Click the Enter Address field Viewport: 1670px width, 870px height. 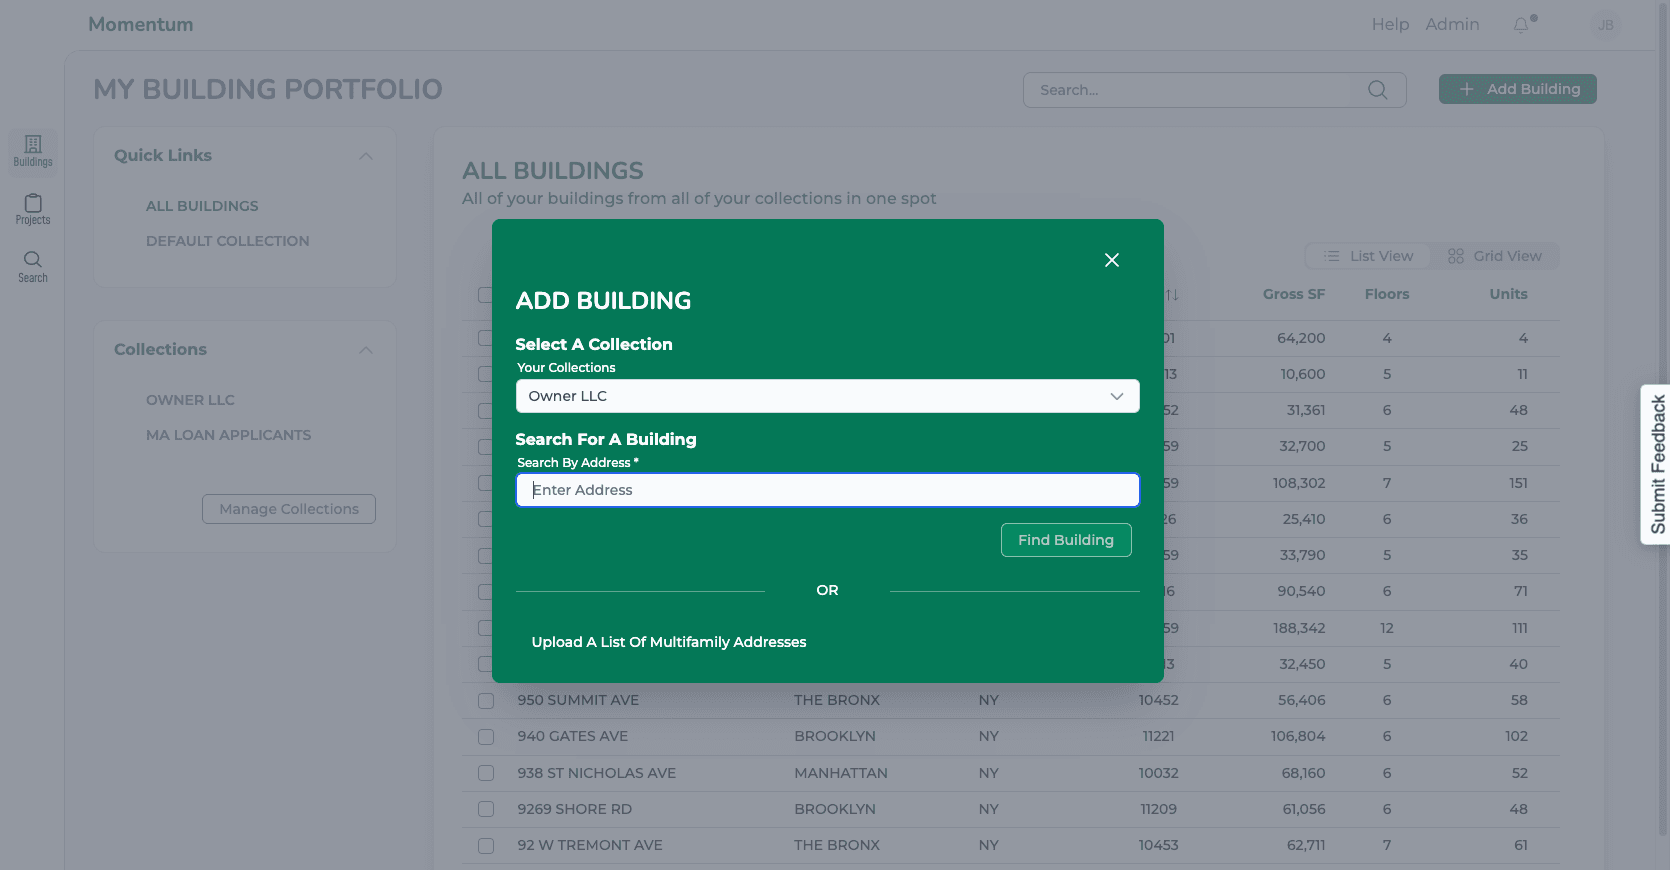pos(828,490)
